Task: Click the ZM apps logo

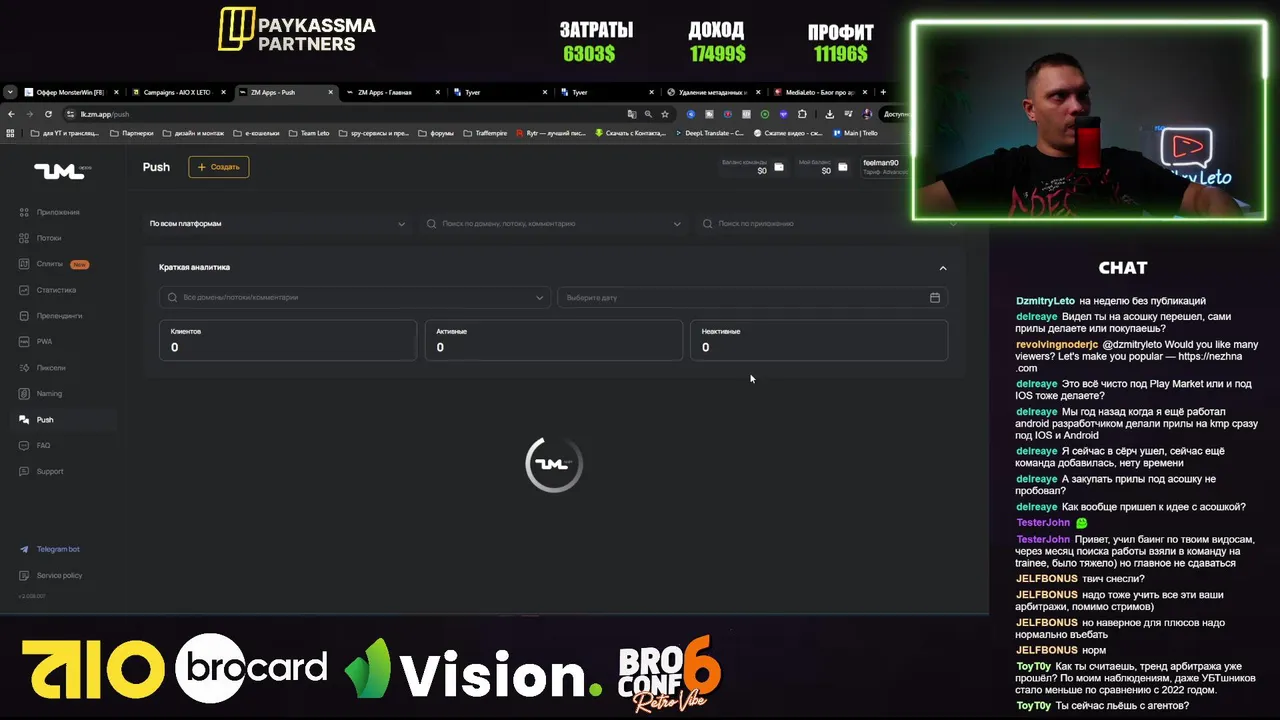Action: pos(62,170)
